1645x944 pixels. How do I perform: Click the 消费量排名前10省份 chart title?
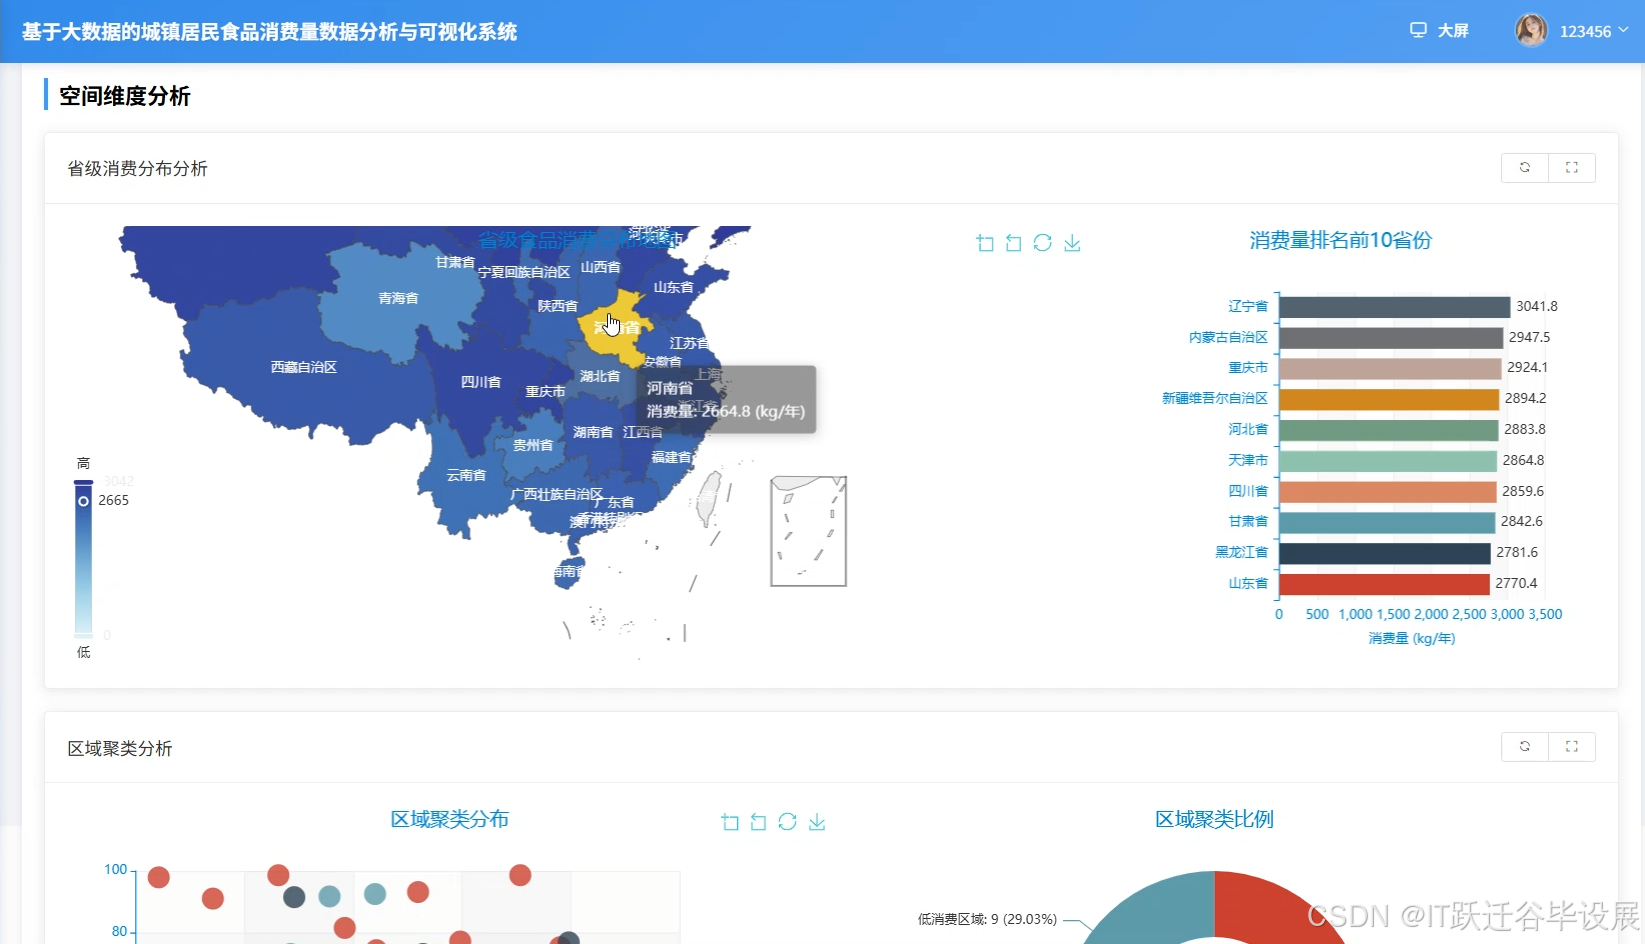click(x=1340, y=240)
